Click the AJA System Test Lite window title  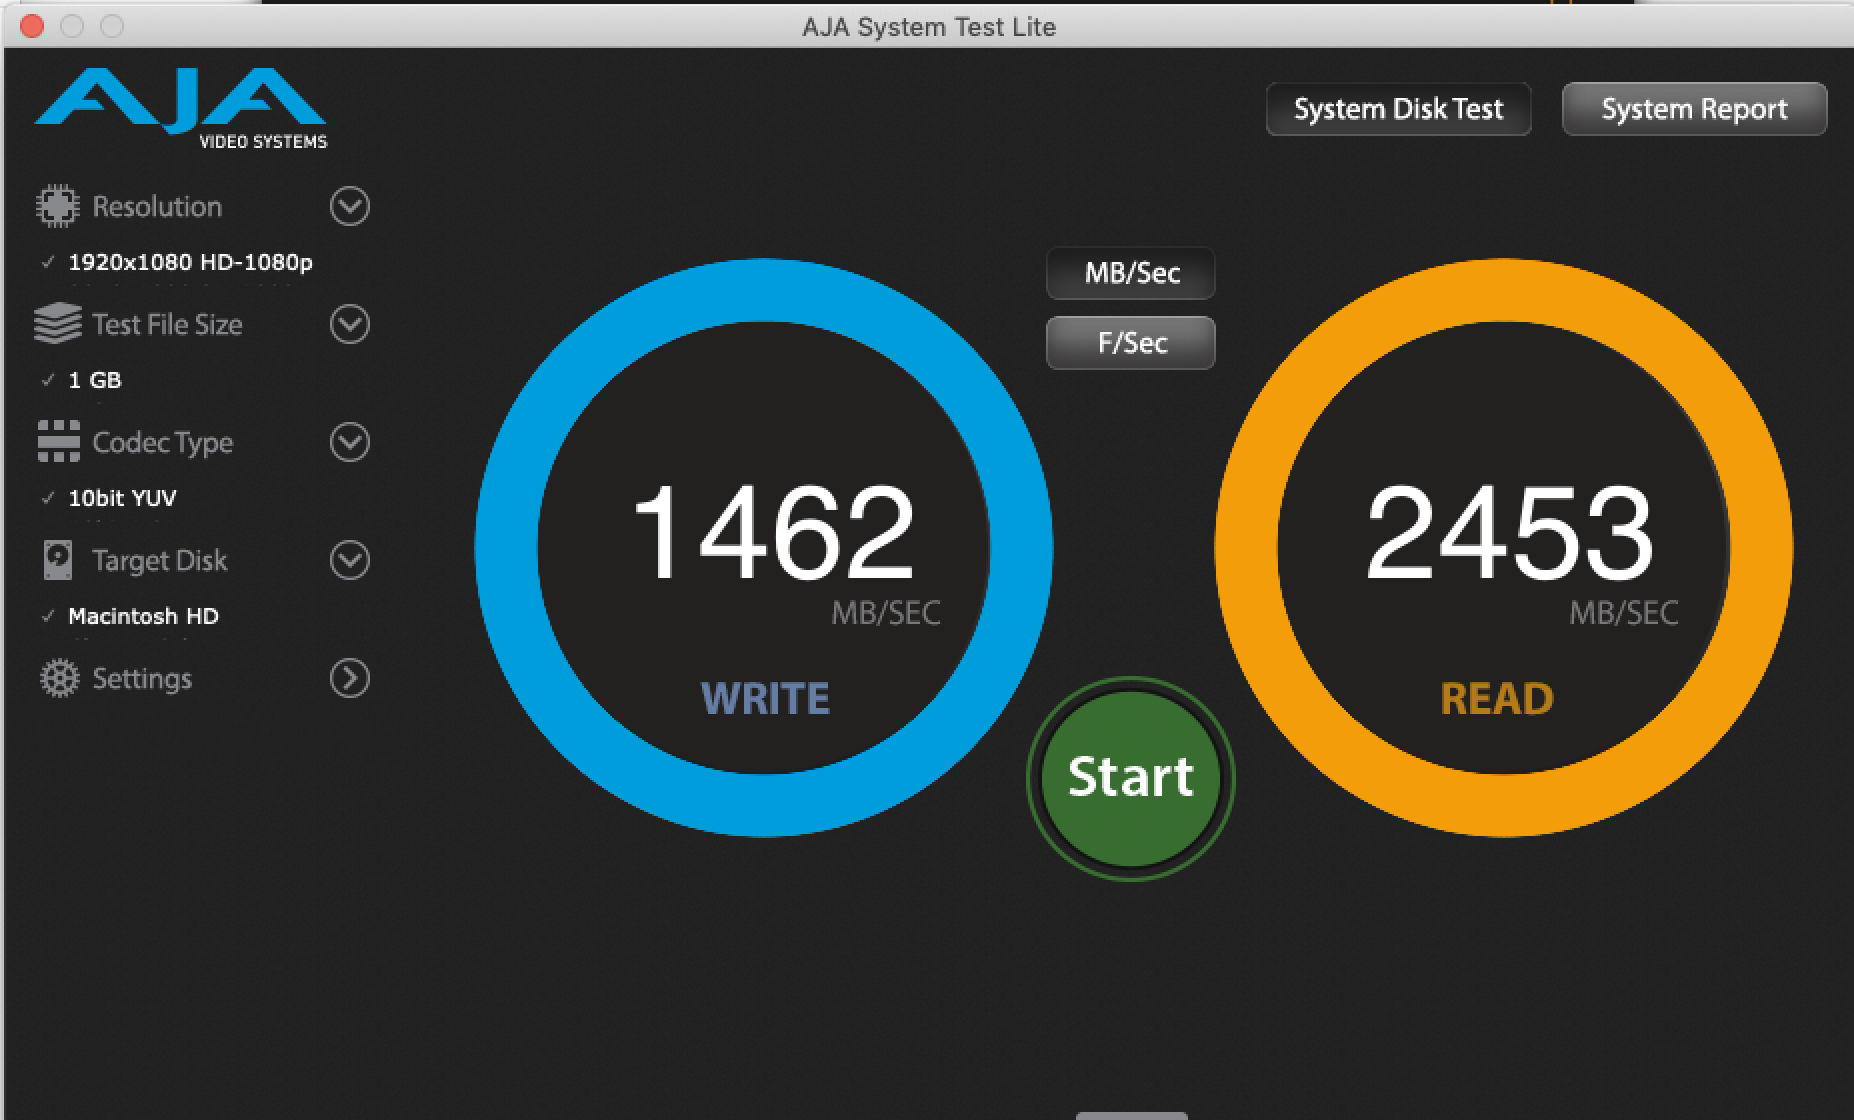[928, 27]
